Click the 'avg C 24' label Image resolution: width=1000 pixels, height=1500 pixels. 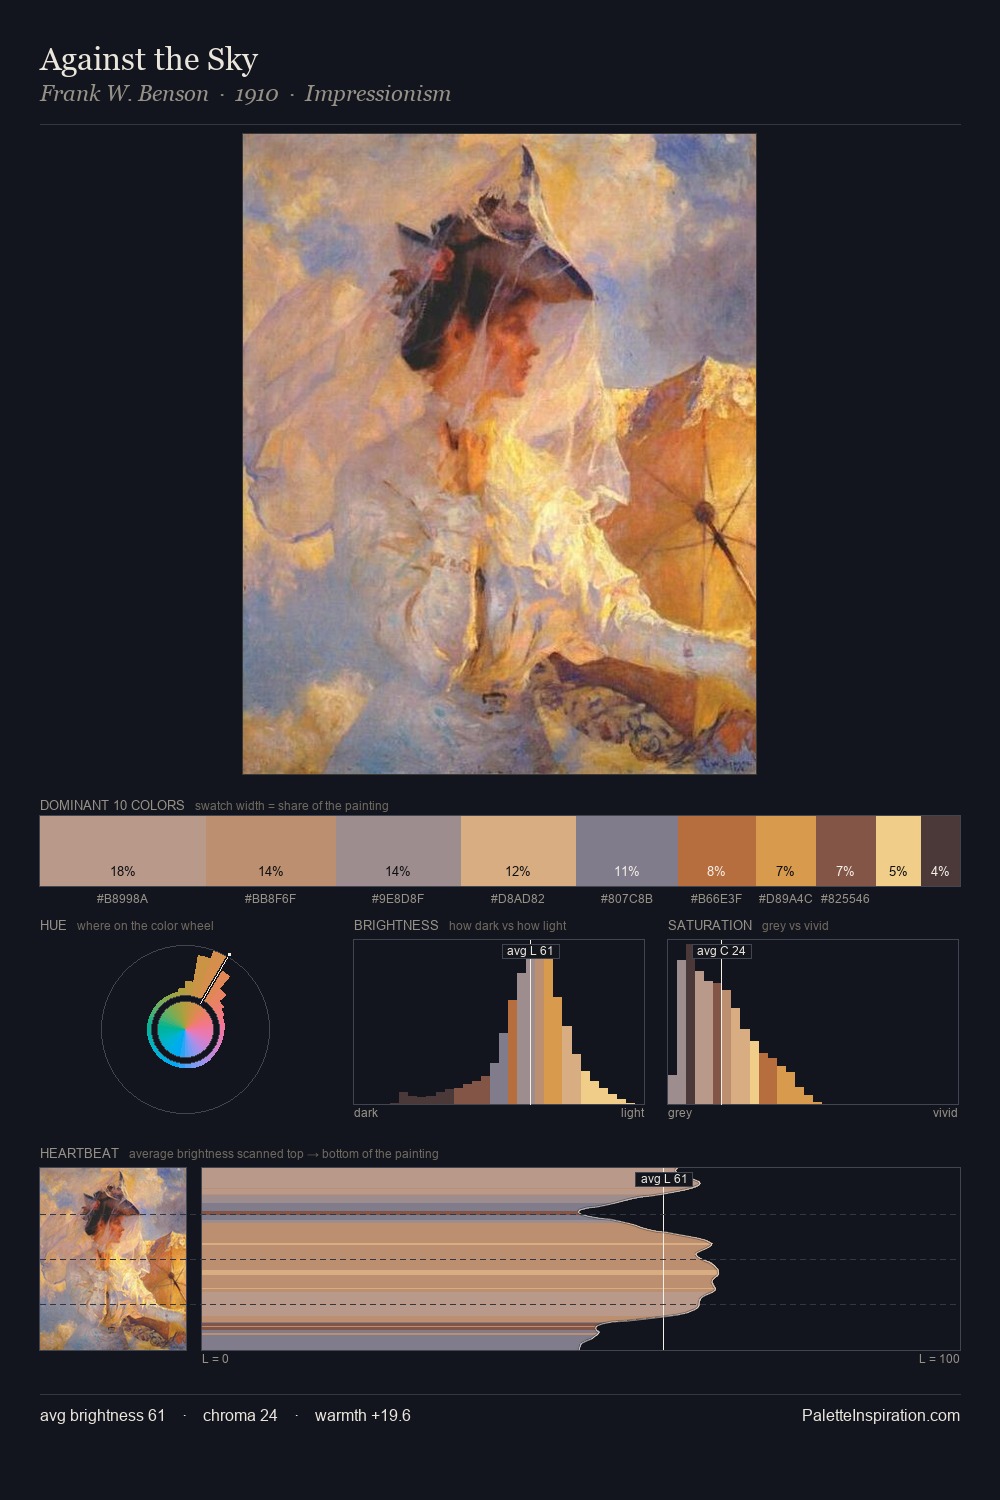tap(721, 951)
